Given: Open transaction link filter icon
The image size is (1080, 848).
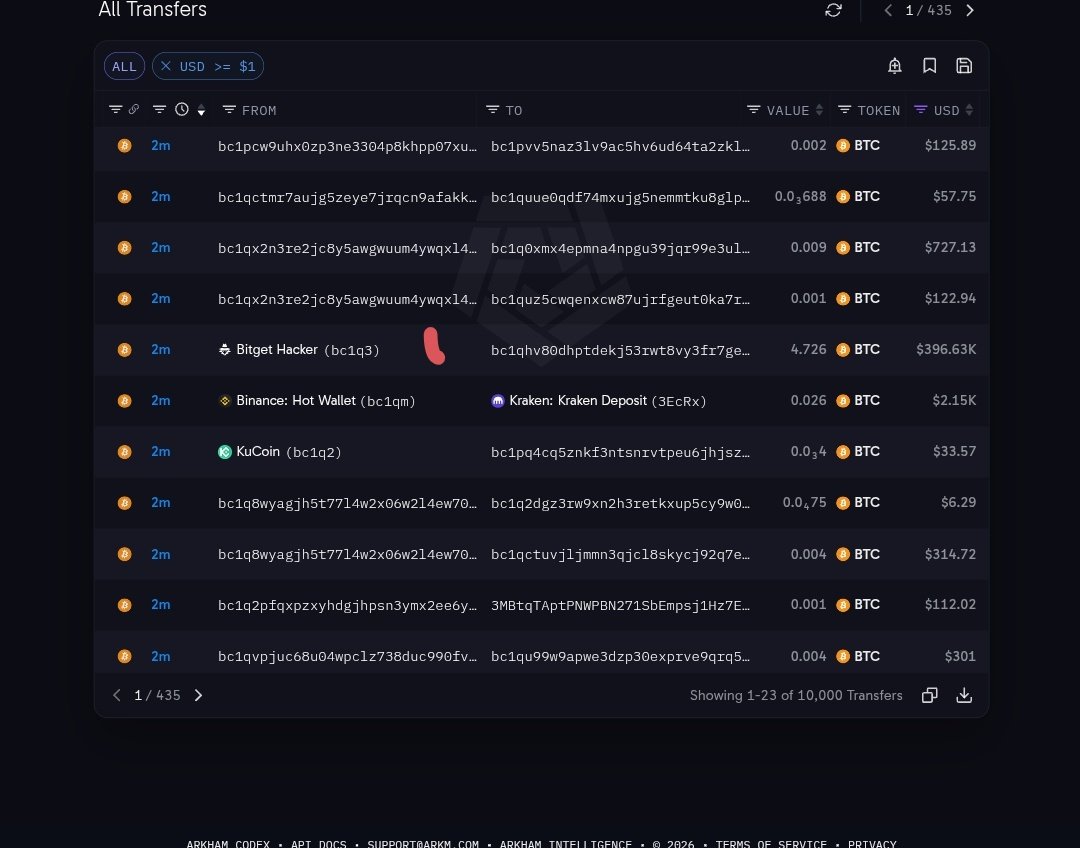Looking at the screenshot, I should coord(116,110).
